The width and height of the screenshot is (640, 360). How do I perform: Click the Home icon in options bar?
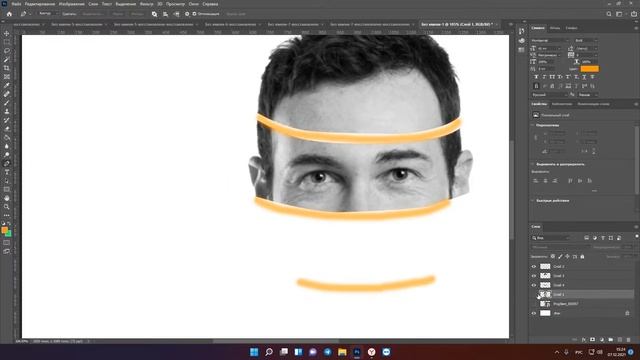(9, 14)
